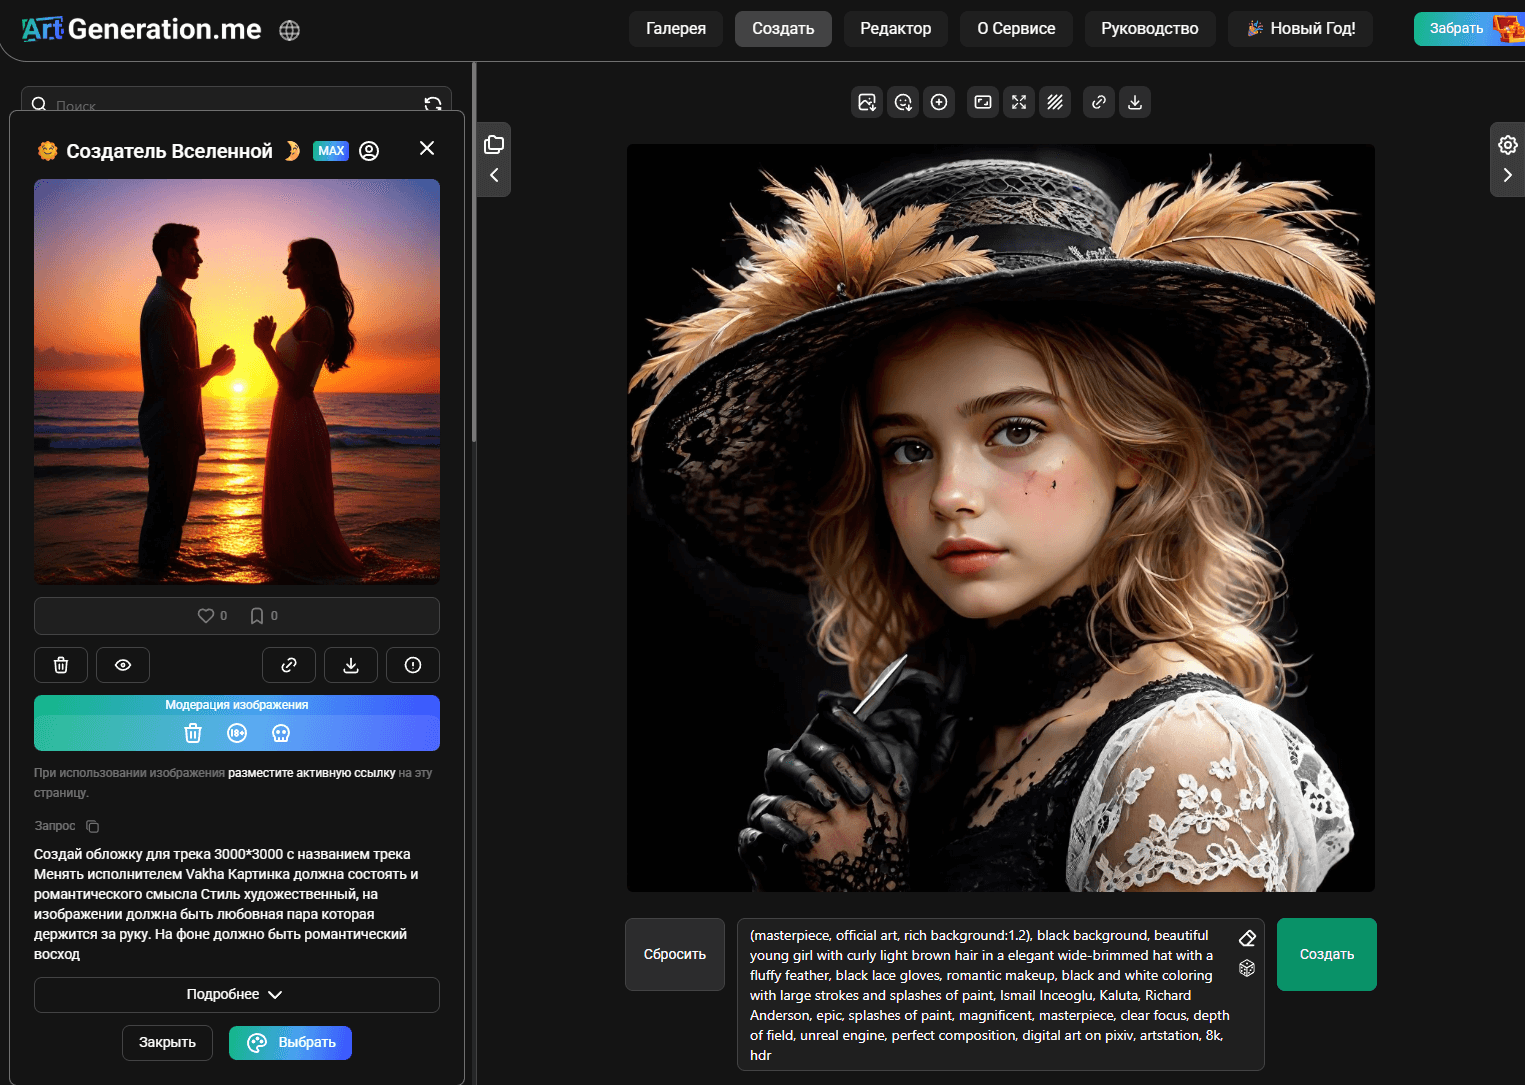Copy the prompt next to Запрос label

point(93,826)
